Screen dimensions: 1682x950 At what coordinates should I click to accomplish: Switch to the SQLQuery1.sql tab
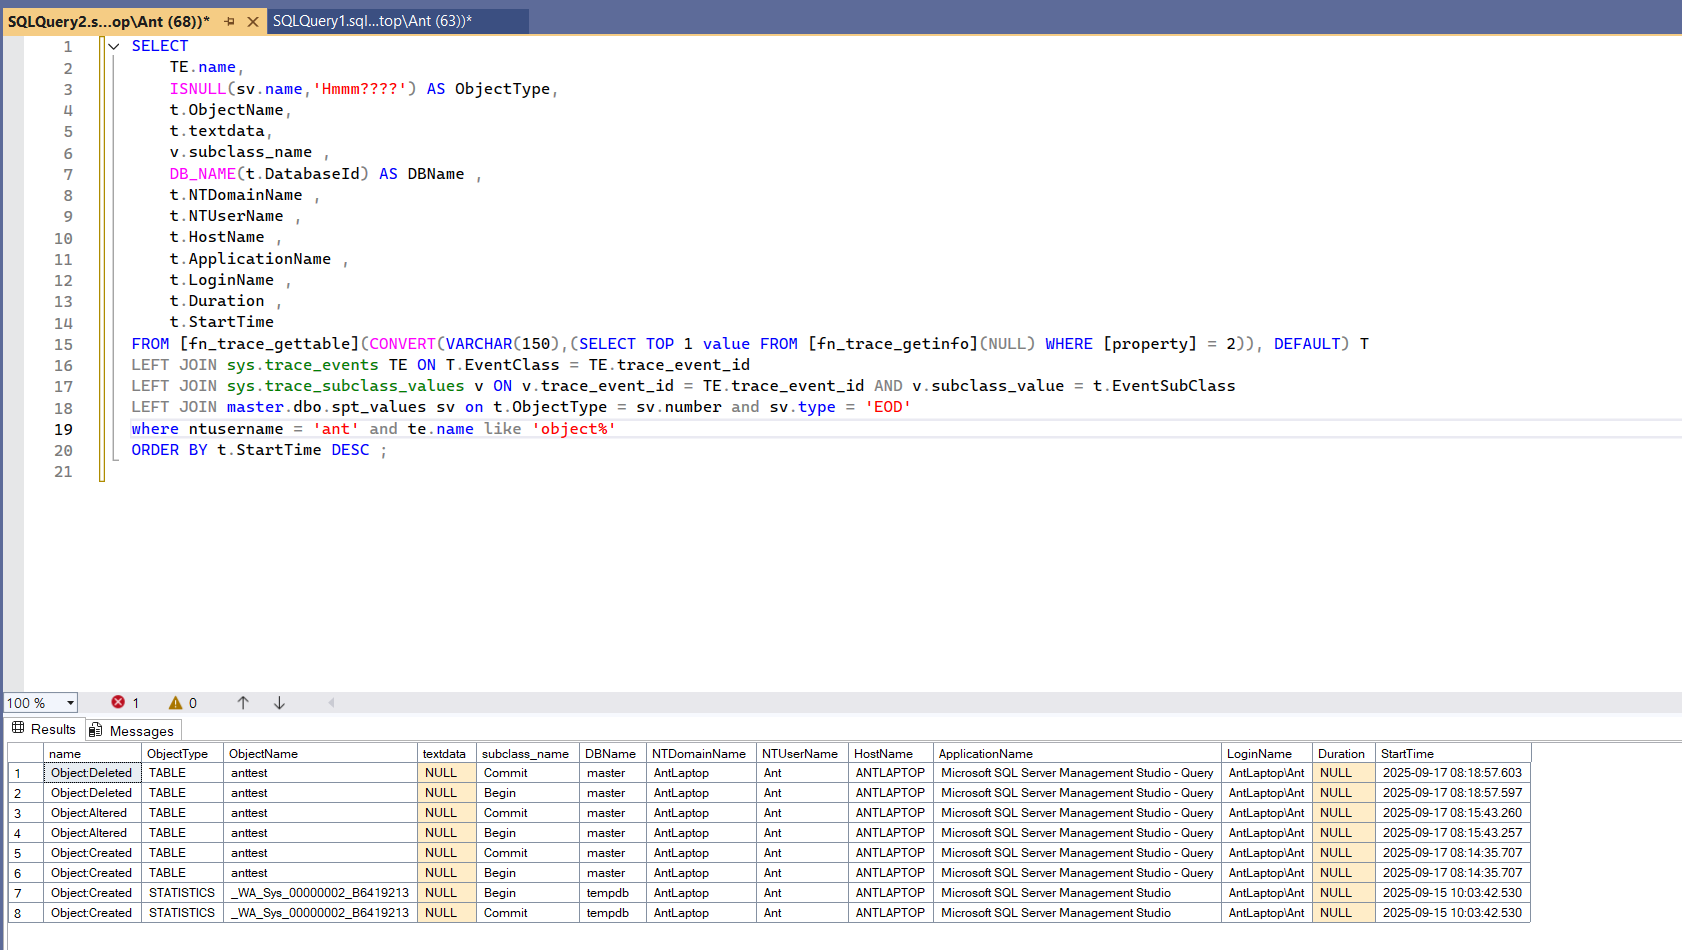point(372,21)
